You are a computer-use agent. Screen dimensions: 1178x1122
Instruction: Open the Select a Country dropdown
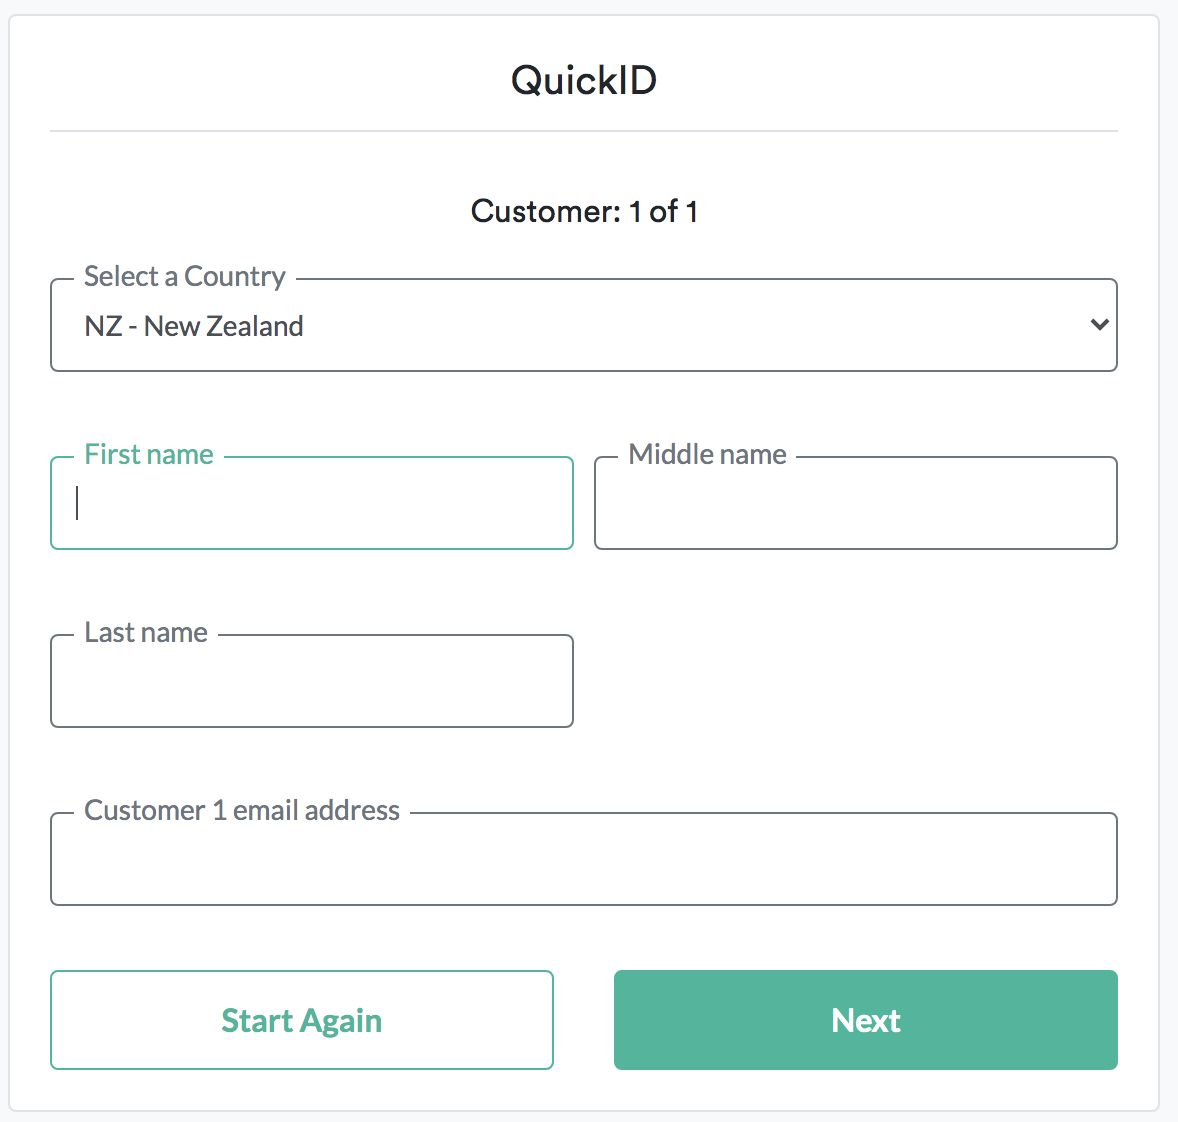pos(583,325)
